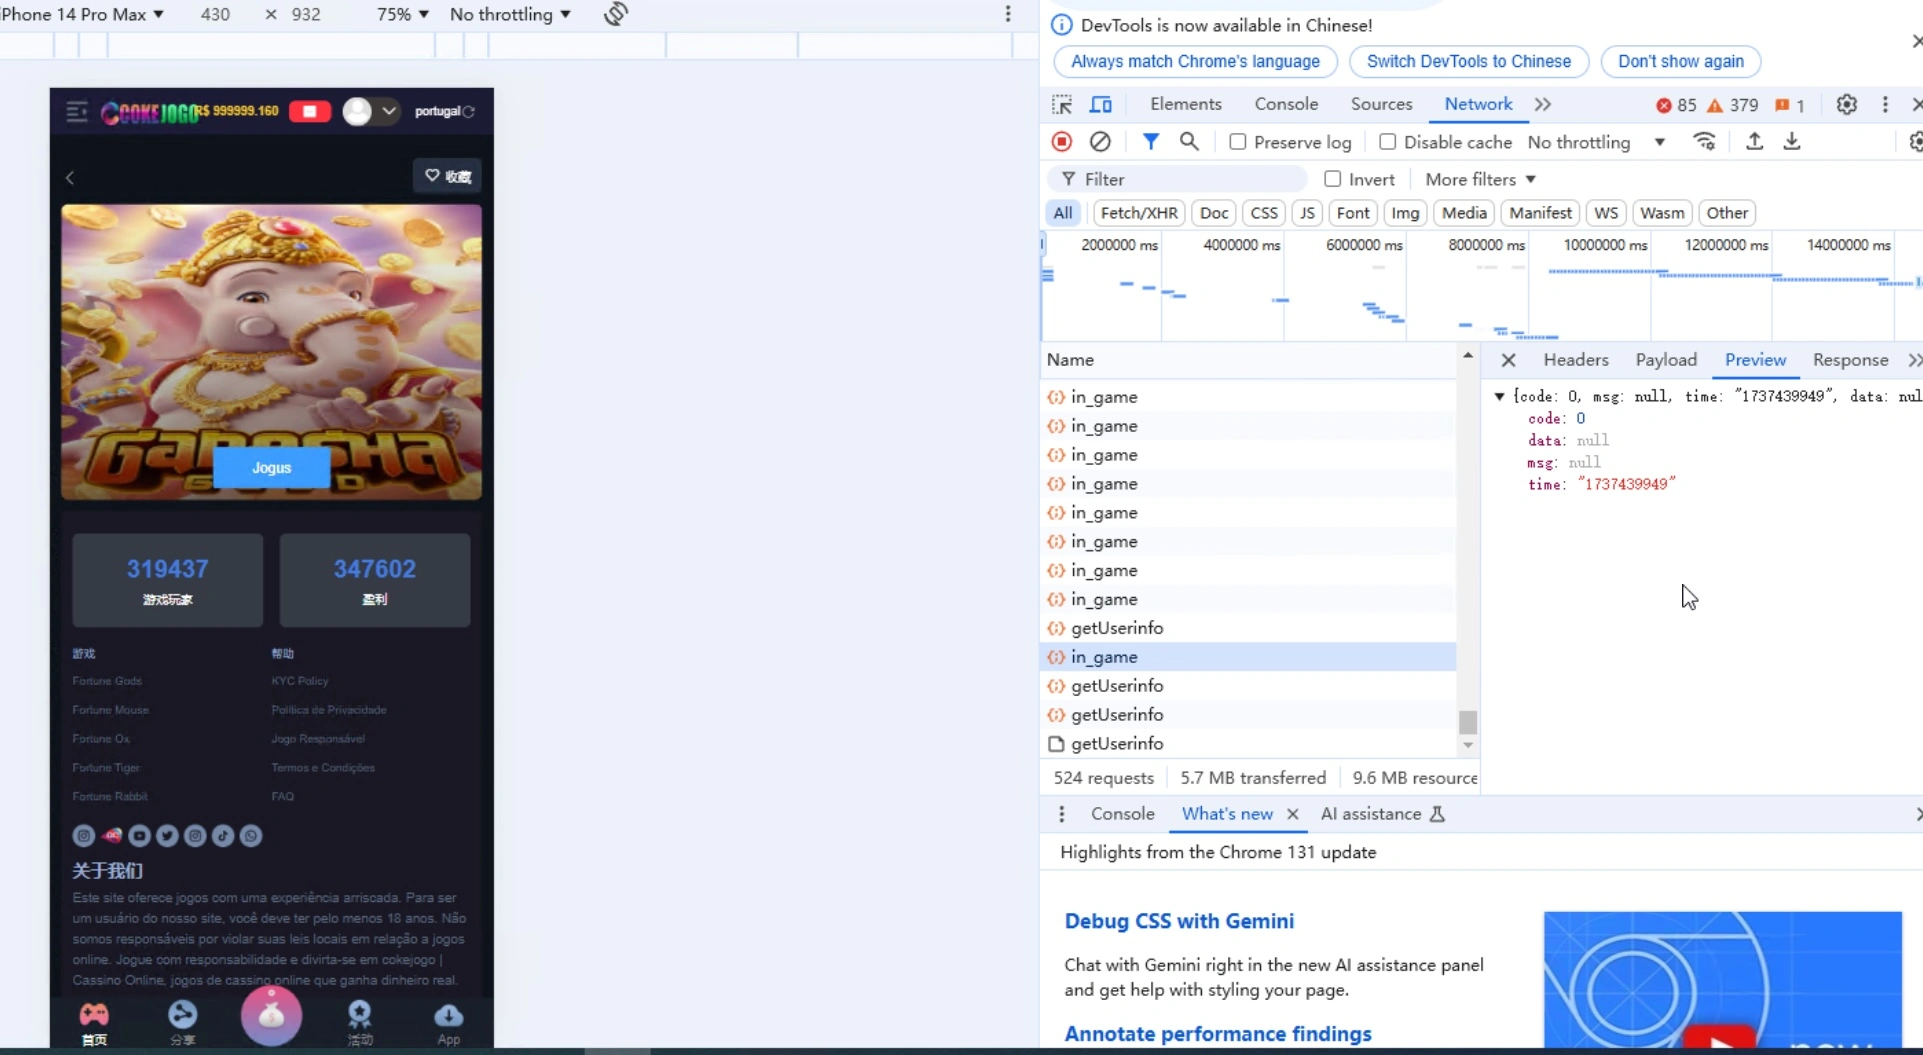Click Always match Chrome's language button
Screen dimensions: 1923x1055
click(1195, 61)
